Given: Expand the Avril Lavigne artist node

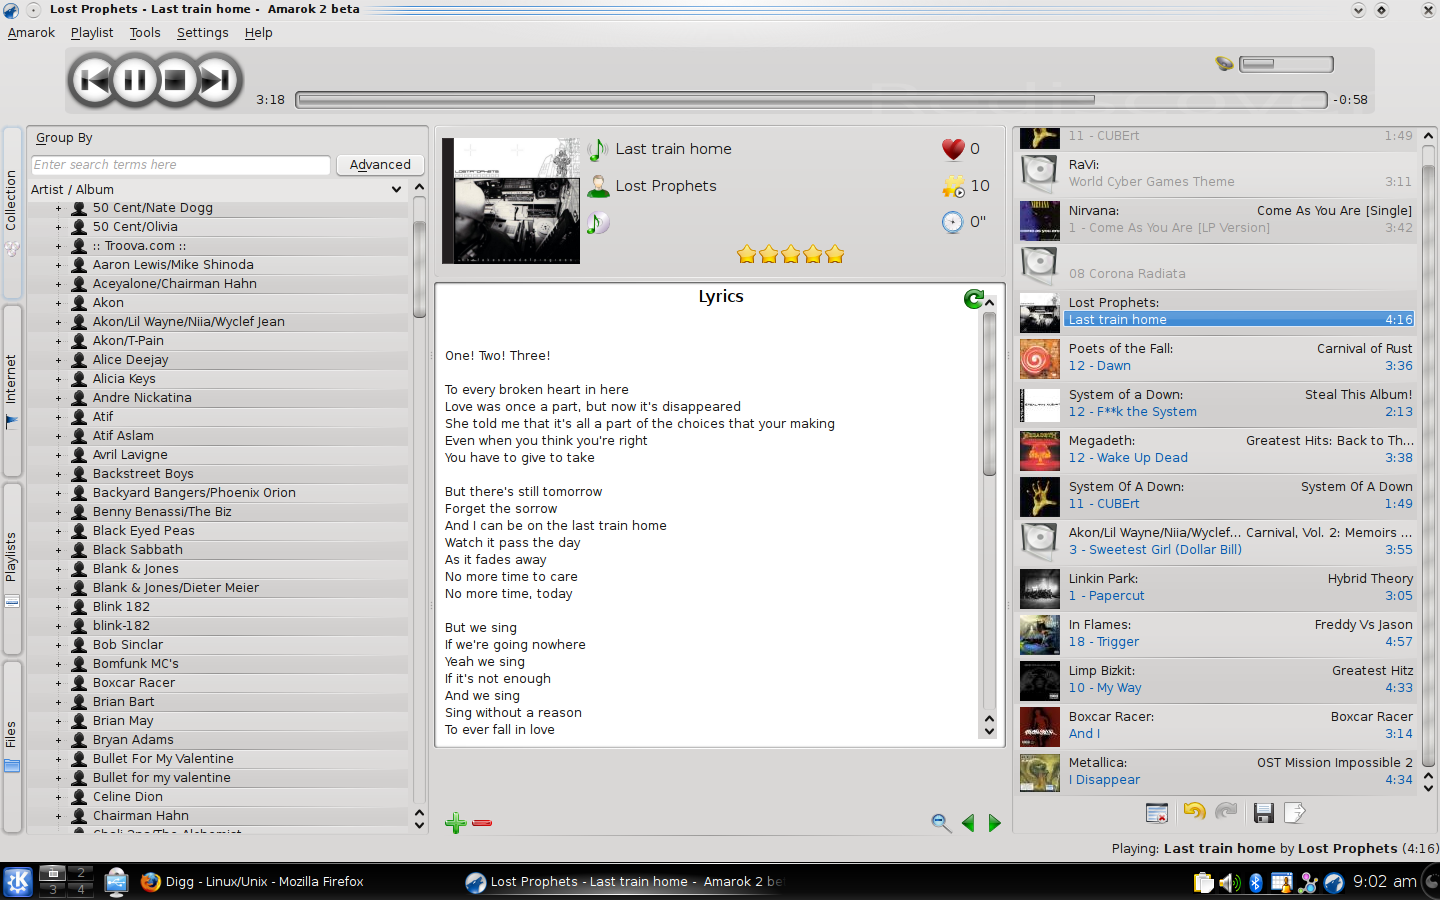Looking at the screenshot, I should click(x=58, y=455).
